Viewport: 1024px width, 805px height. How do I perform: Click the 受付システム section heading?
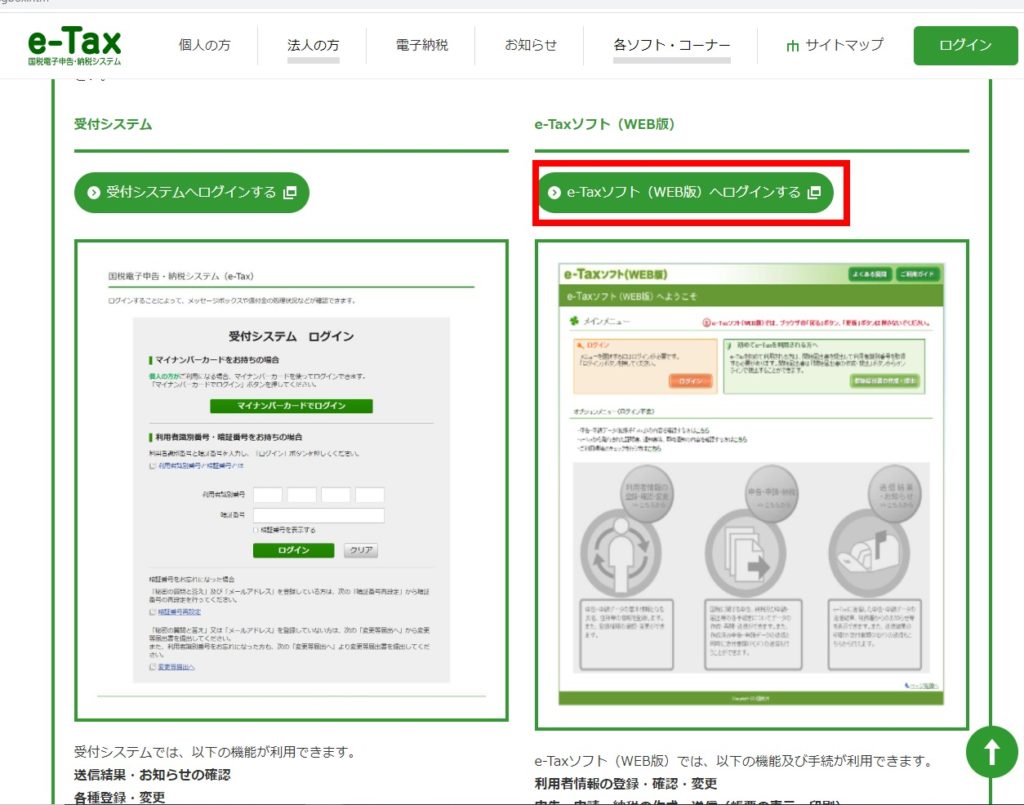tap(113, 124)
